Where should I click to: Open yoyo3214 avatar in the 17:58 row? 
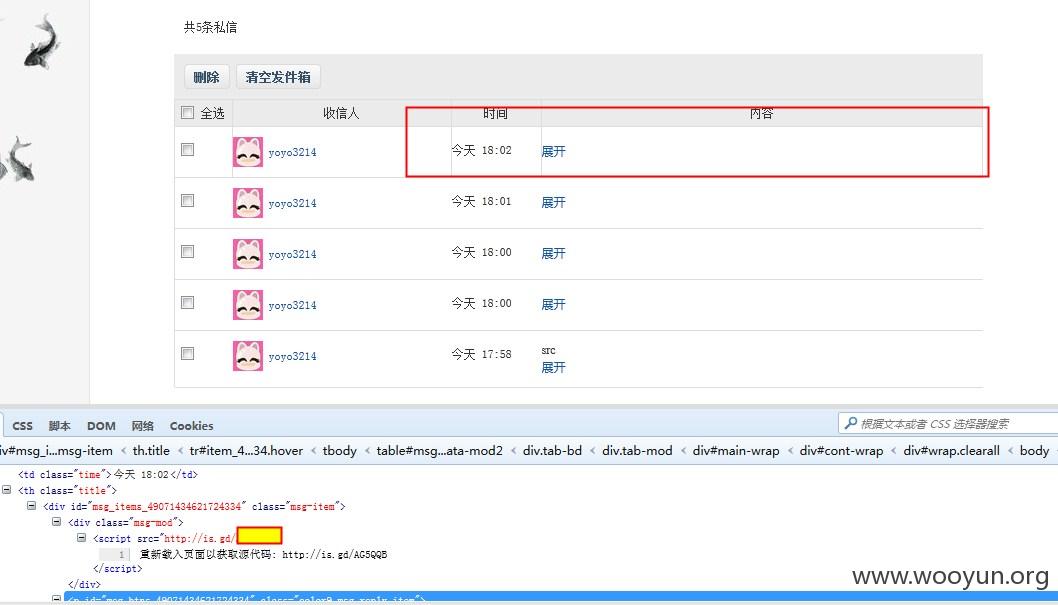pos(248,355)
